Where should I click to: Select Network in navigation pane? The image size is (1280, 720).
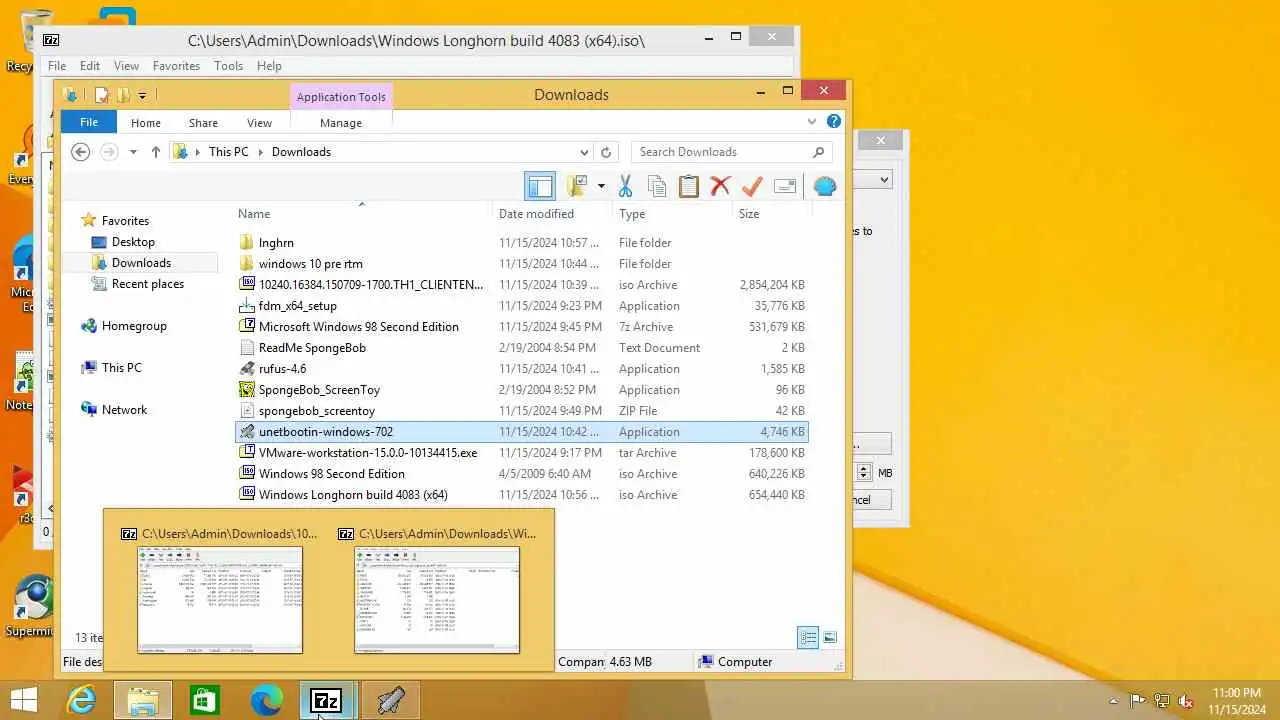coord(124,410)
